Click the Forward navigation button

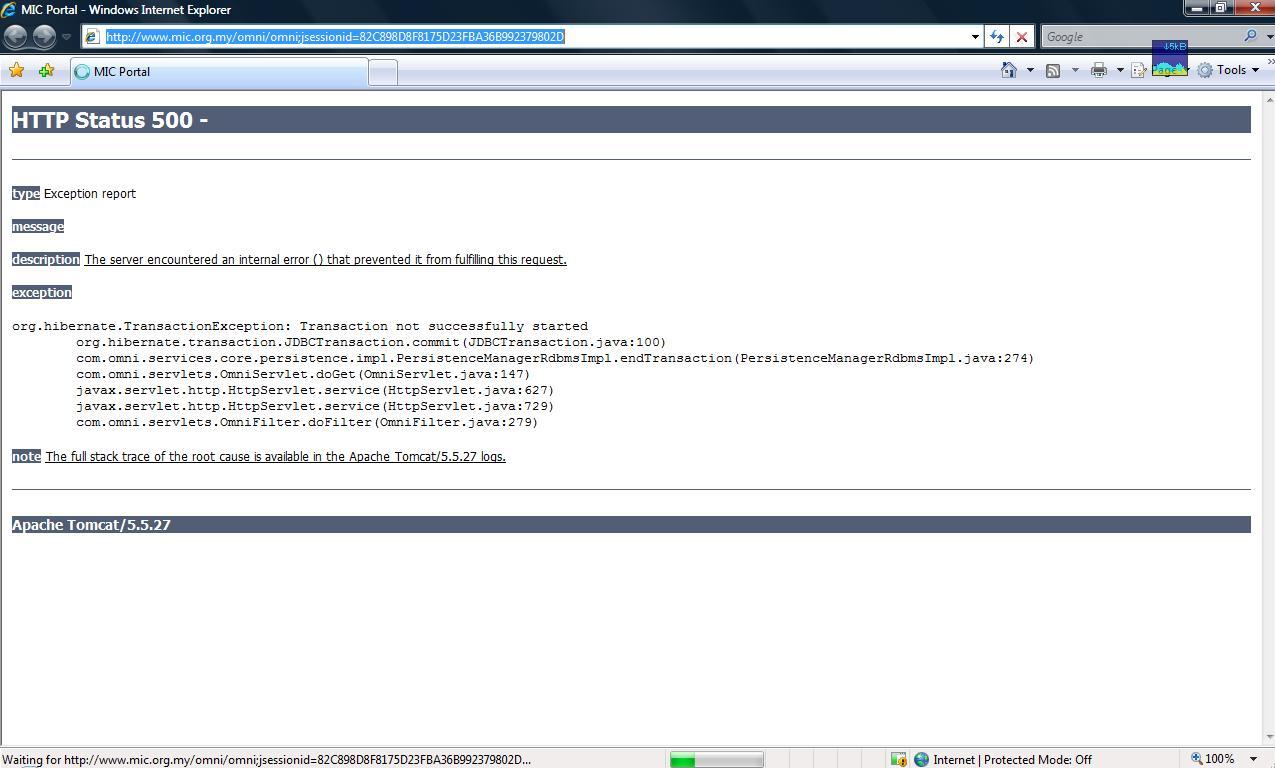pos(44,37)
